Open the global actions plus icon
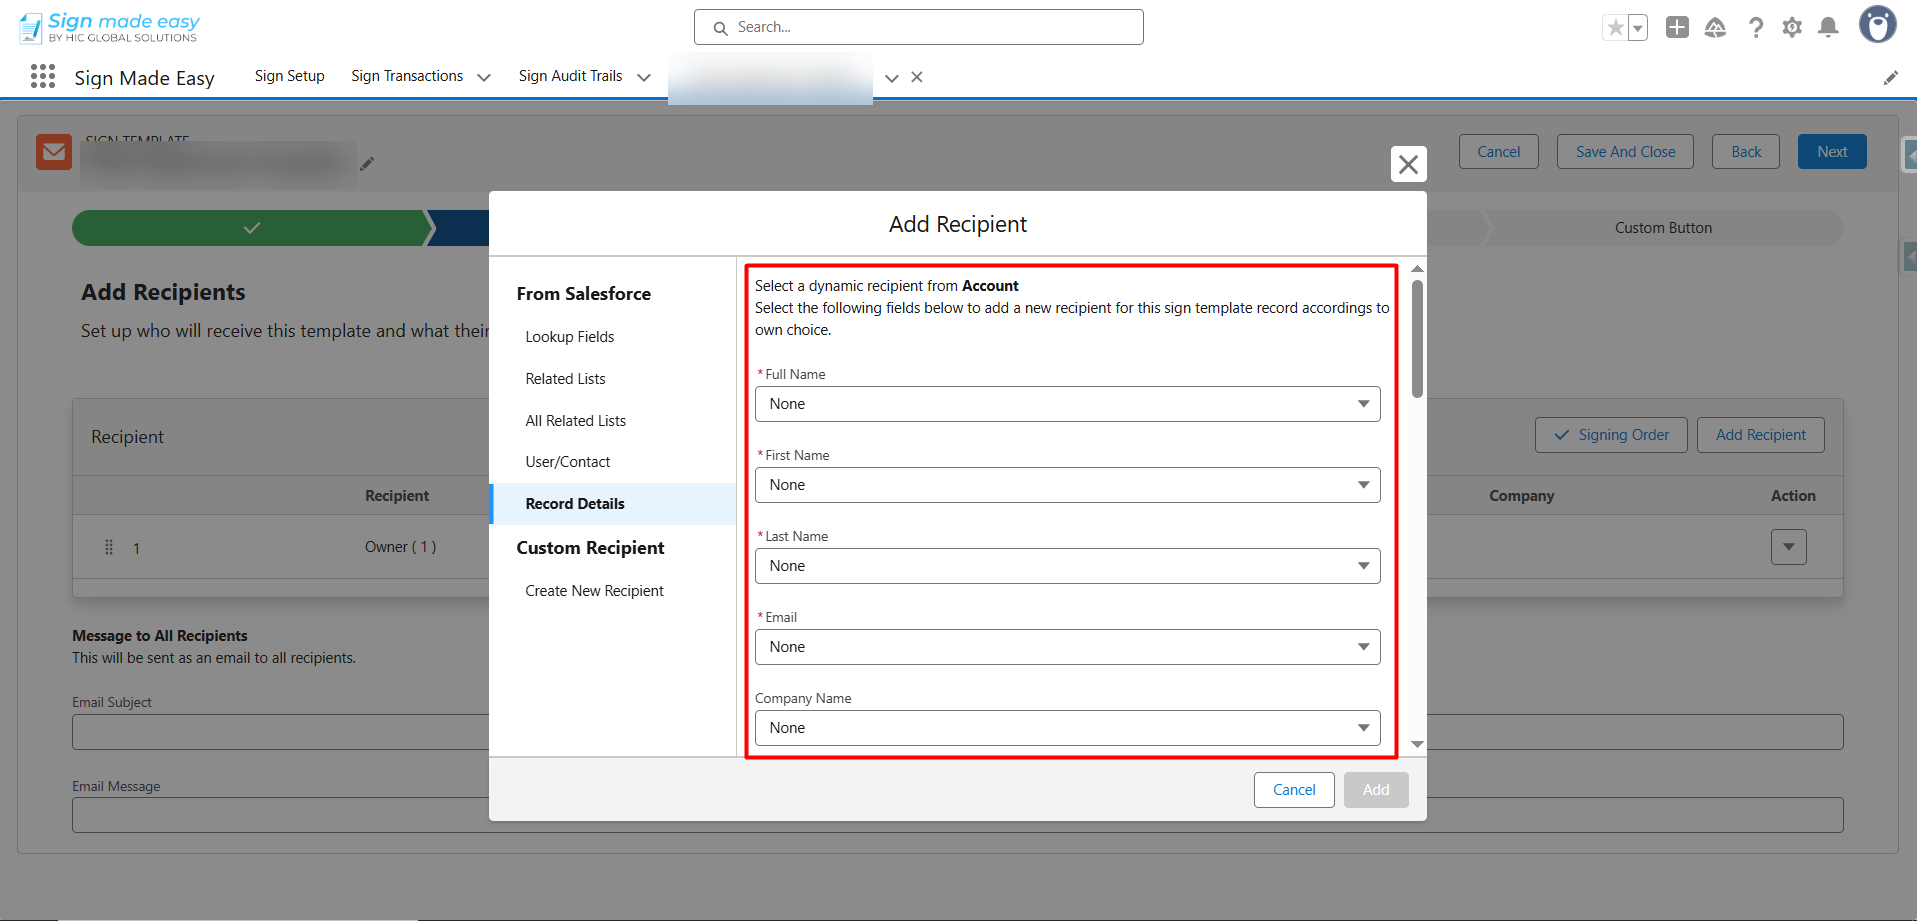Image resolution: width=1917 pixels, height=921 pixels. point(1677,27)
